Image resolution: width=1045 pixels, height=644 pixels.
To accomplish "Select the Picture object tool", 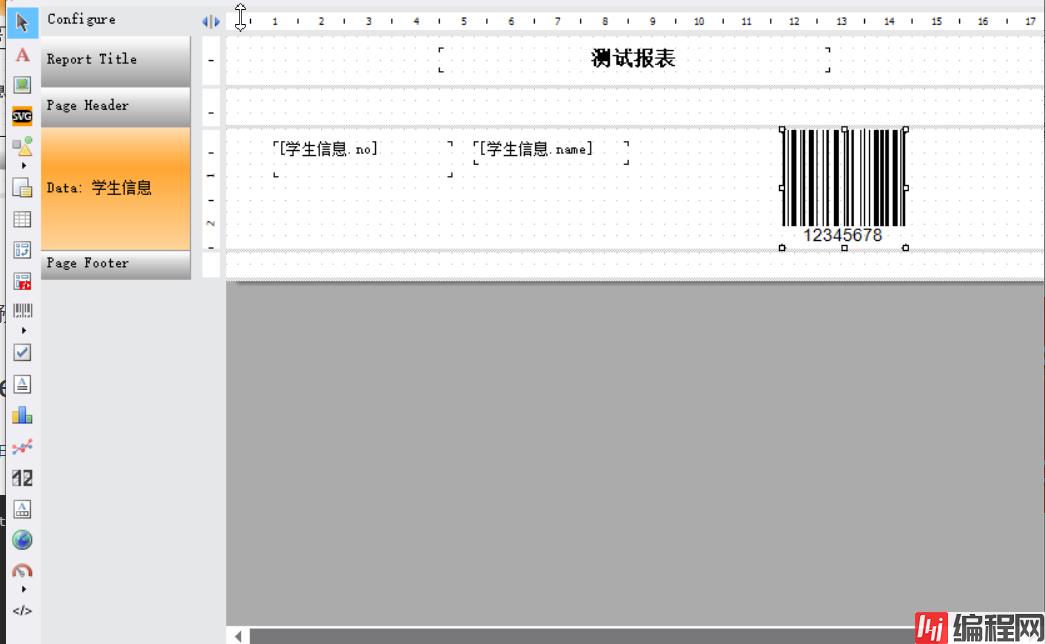I will click(x=22, y=85).
